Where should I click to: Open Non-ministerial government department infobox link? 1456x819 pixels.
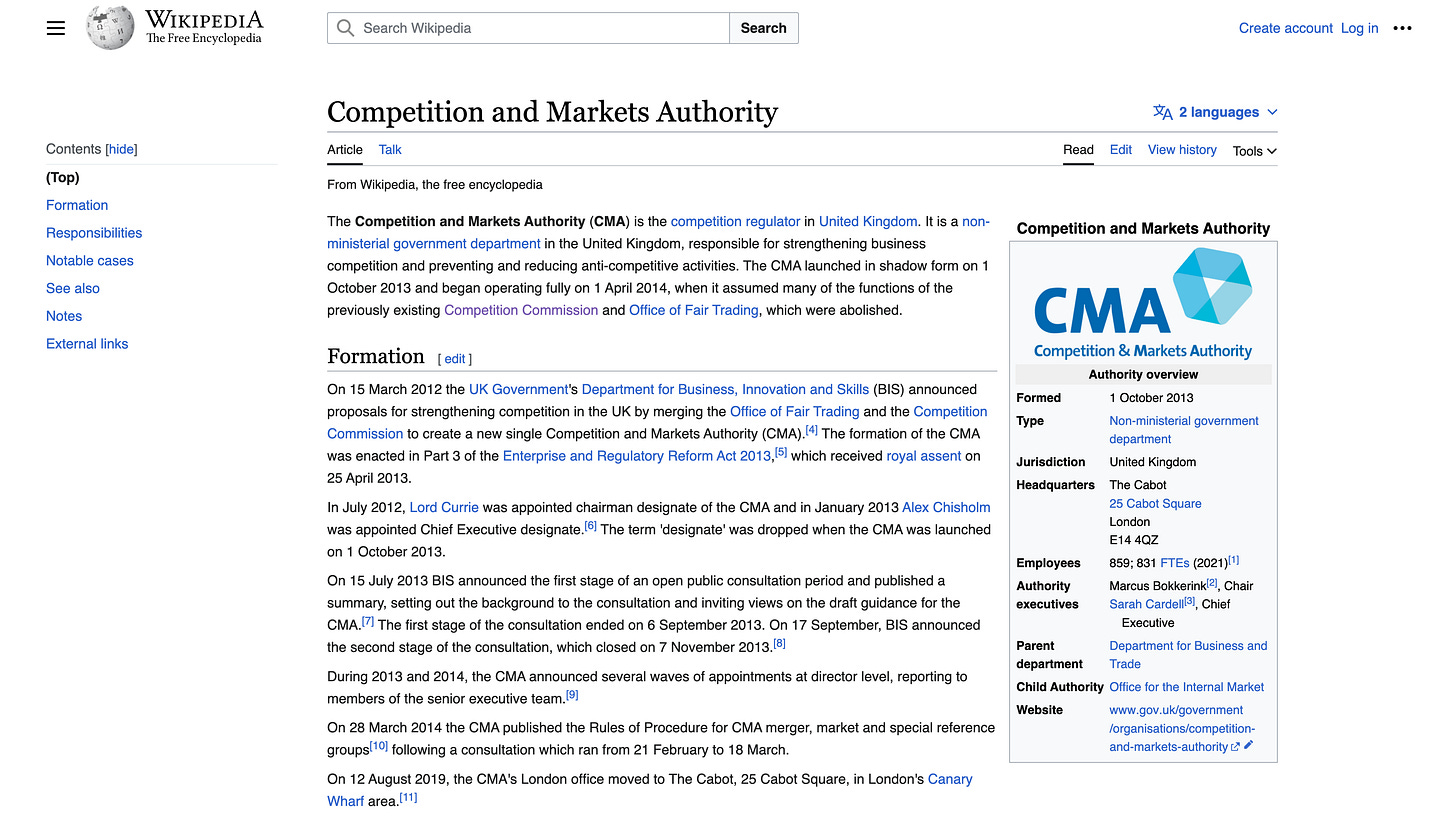(1184, 430)
